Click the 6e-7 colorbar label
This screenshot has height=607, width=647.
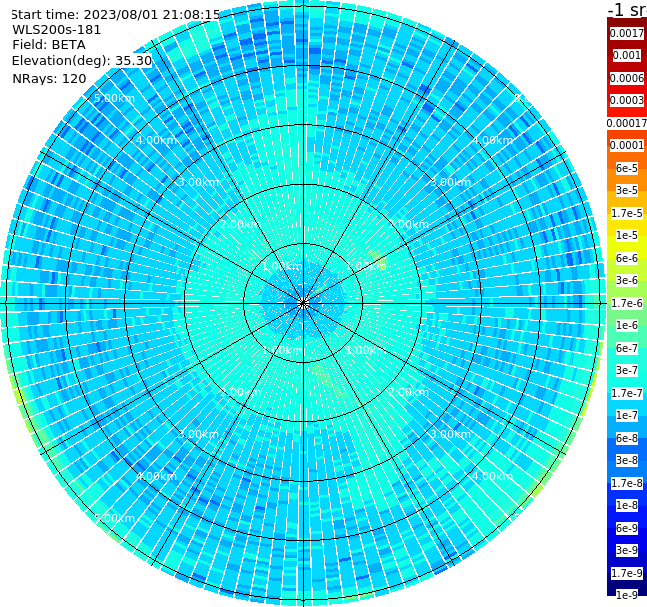click(x=627, y=348)
